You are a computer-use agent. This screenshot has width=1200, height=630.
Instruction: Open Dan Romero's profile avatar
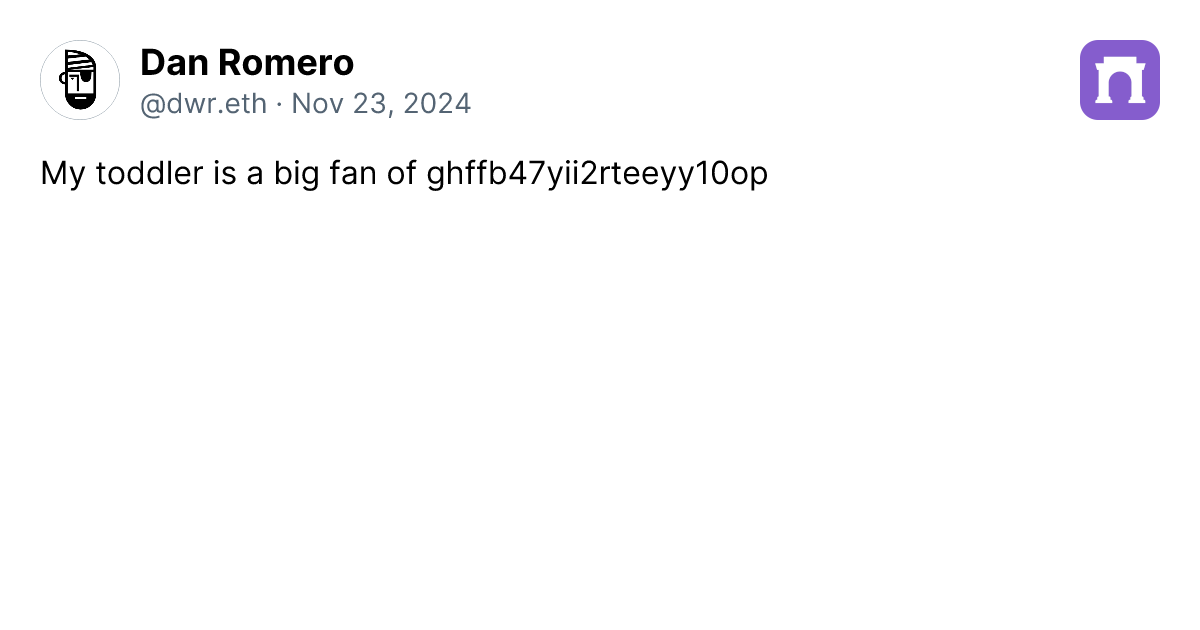click(80, 80)
